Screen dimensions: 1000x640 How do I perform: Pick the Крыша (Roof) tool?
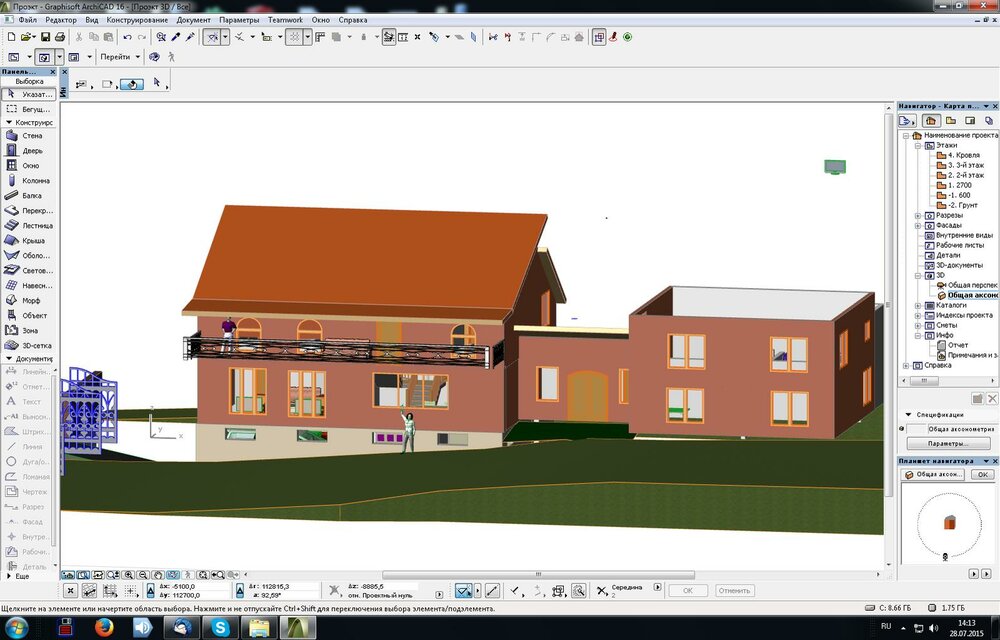(30, 241)
